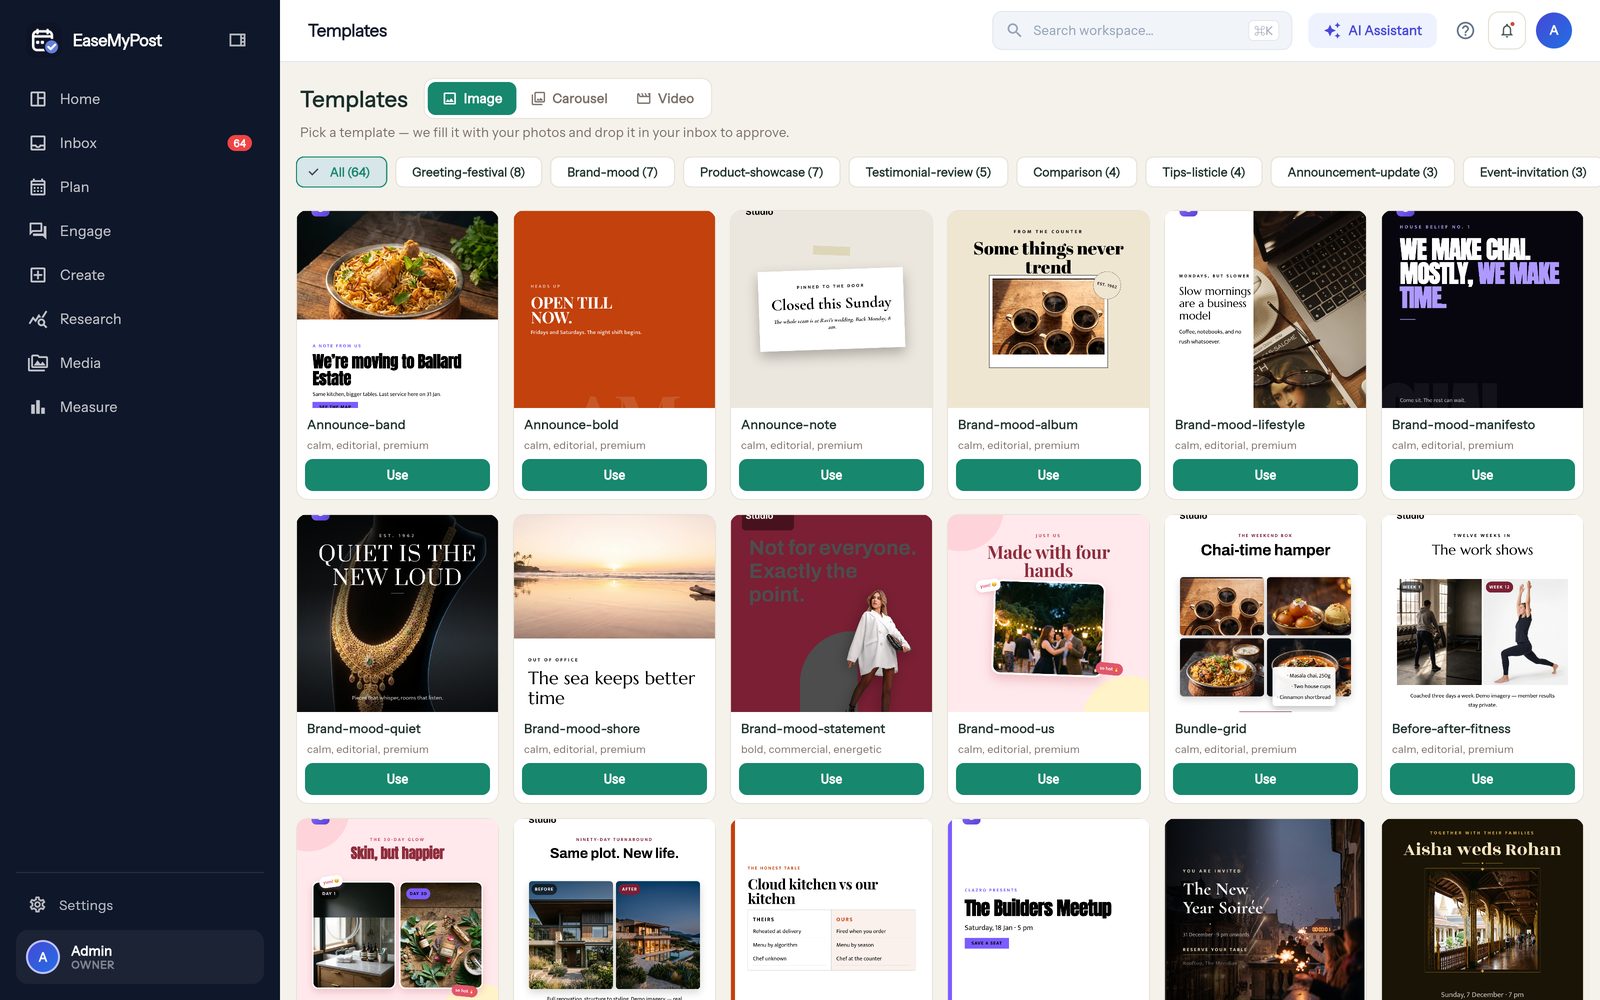Click the Inbox tray icon
Image resolution: width=1600 pixels, height=1000 pixels.
38,143
